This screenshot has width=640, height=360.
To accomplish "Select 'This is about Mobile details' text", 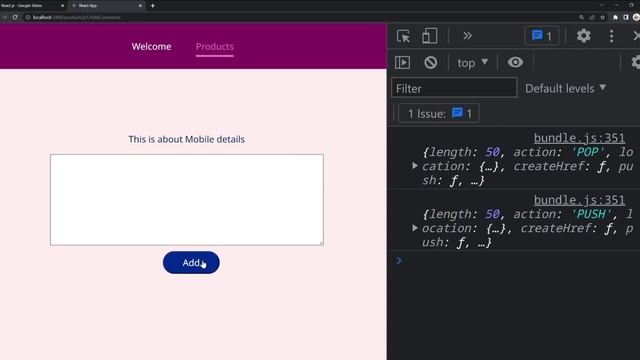I will 187,139.
